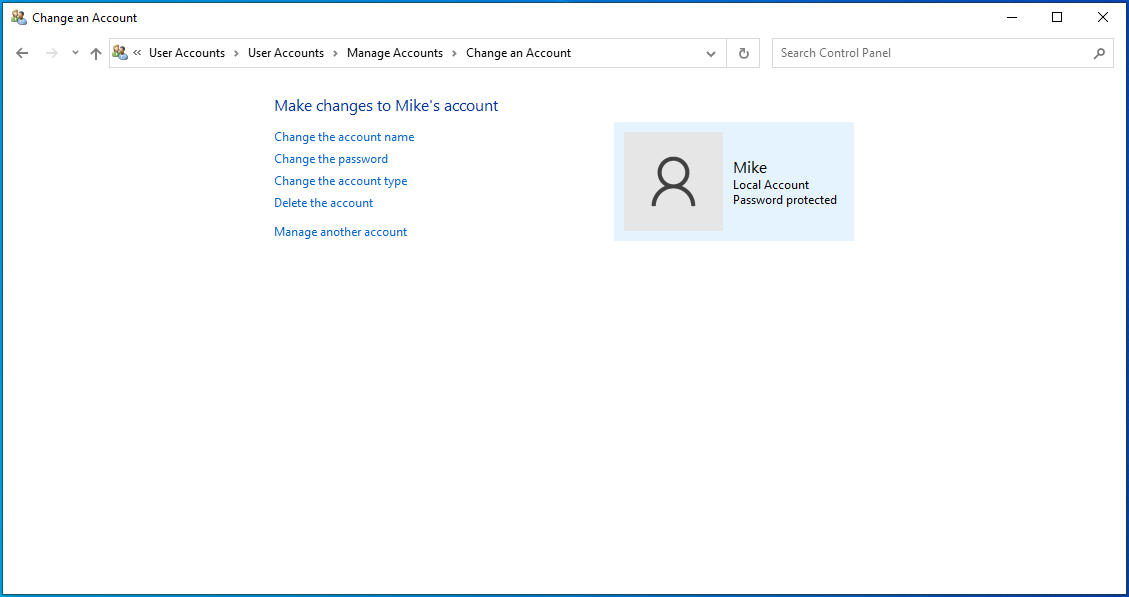The image size is (1129, 597).
Task: Refresh the Change an Account page
Action: click(743, 53)
